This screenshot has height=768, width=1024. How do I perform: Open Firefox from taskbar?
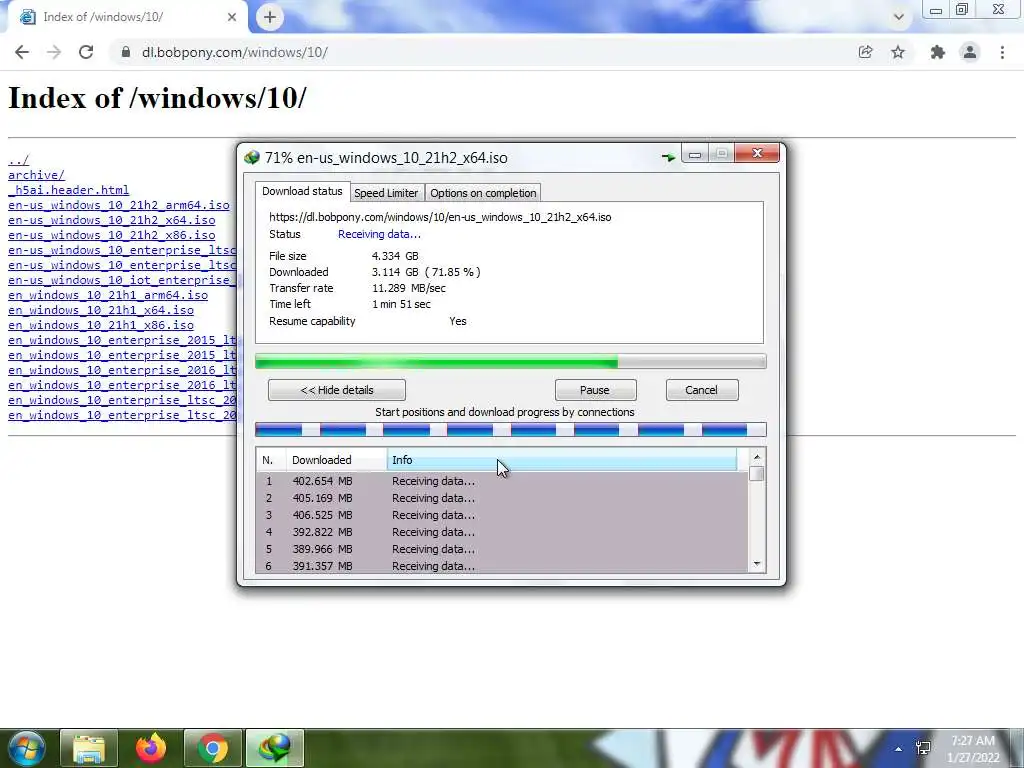tap(151, 748)
